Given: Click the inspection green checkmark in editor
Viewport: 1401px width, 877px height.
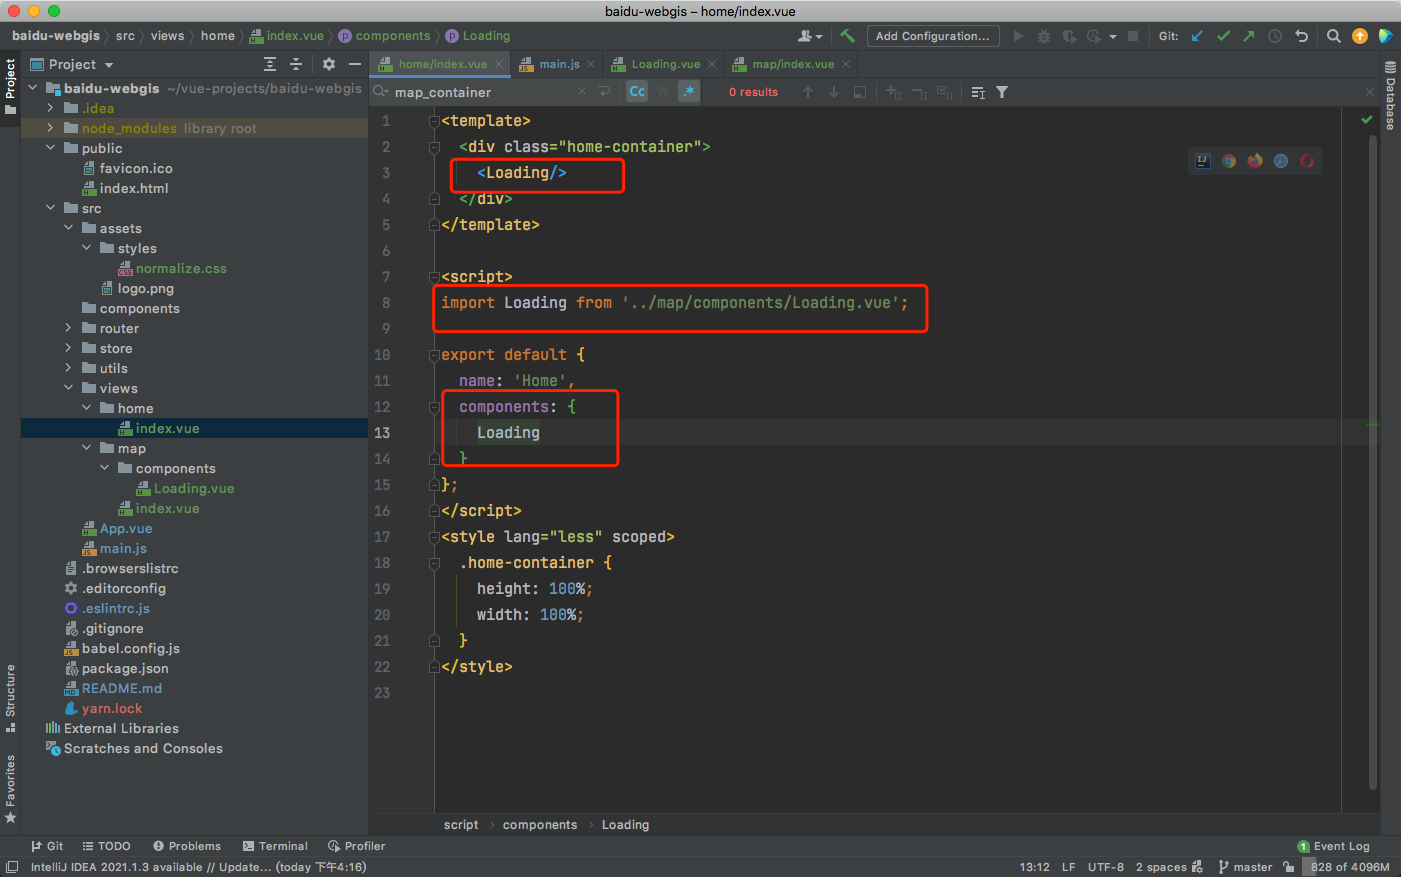Looking at the screenshot, I should 1367,120.
